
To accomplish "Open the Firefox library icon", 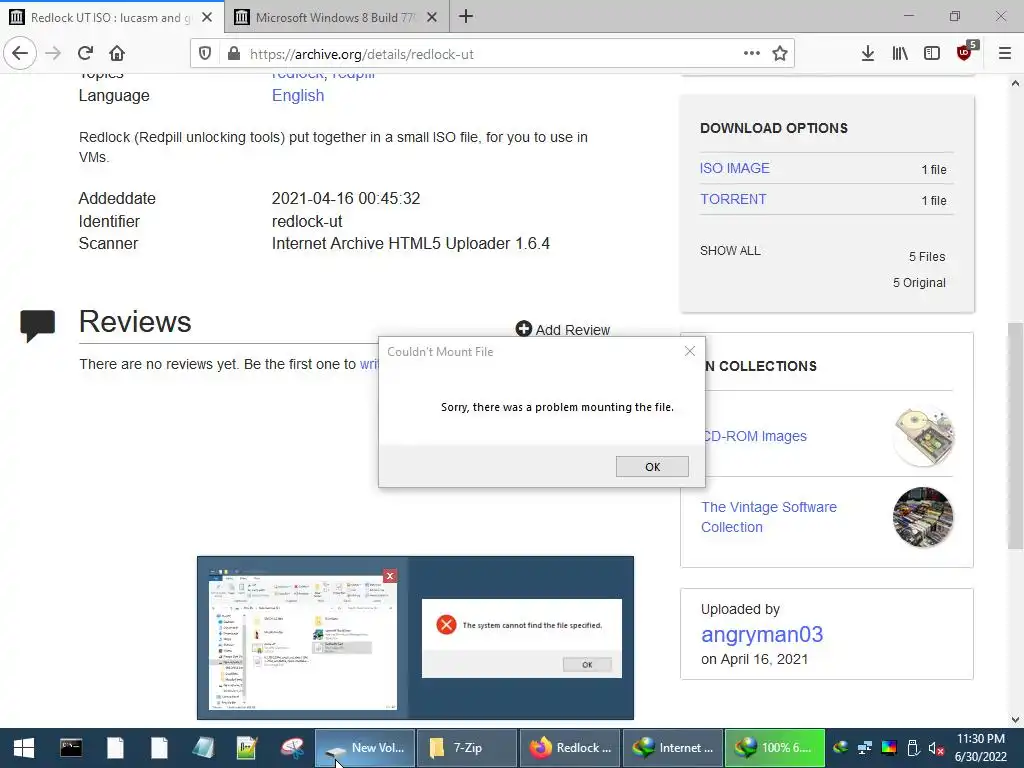I will pyautogui.click(x=900, y=54).
